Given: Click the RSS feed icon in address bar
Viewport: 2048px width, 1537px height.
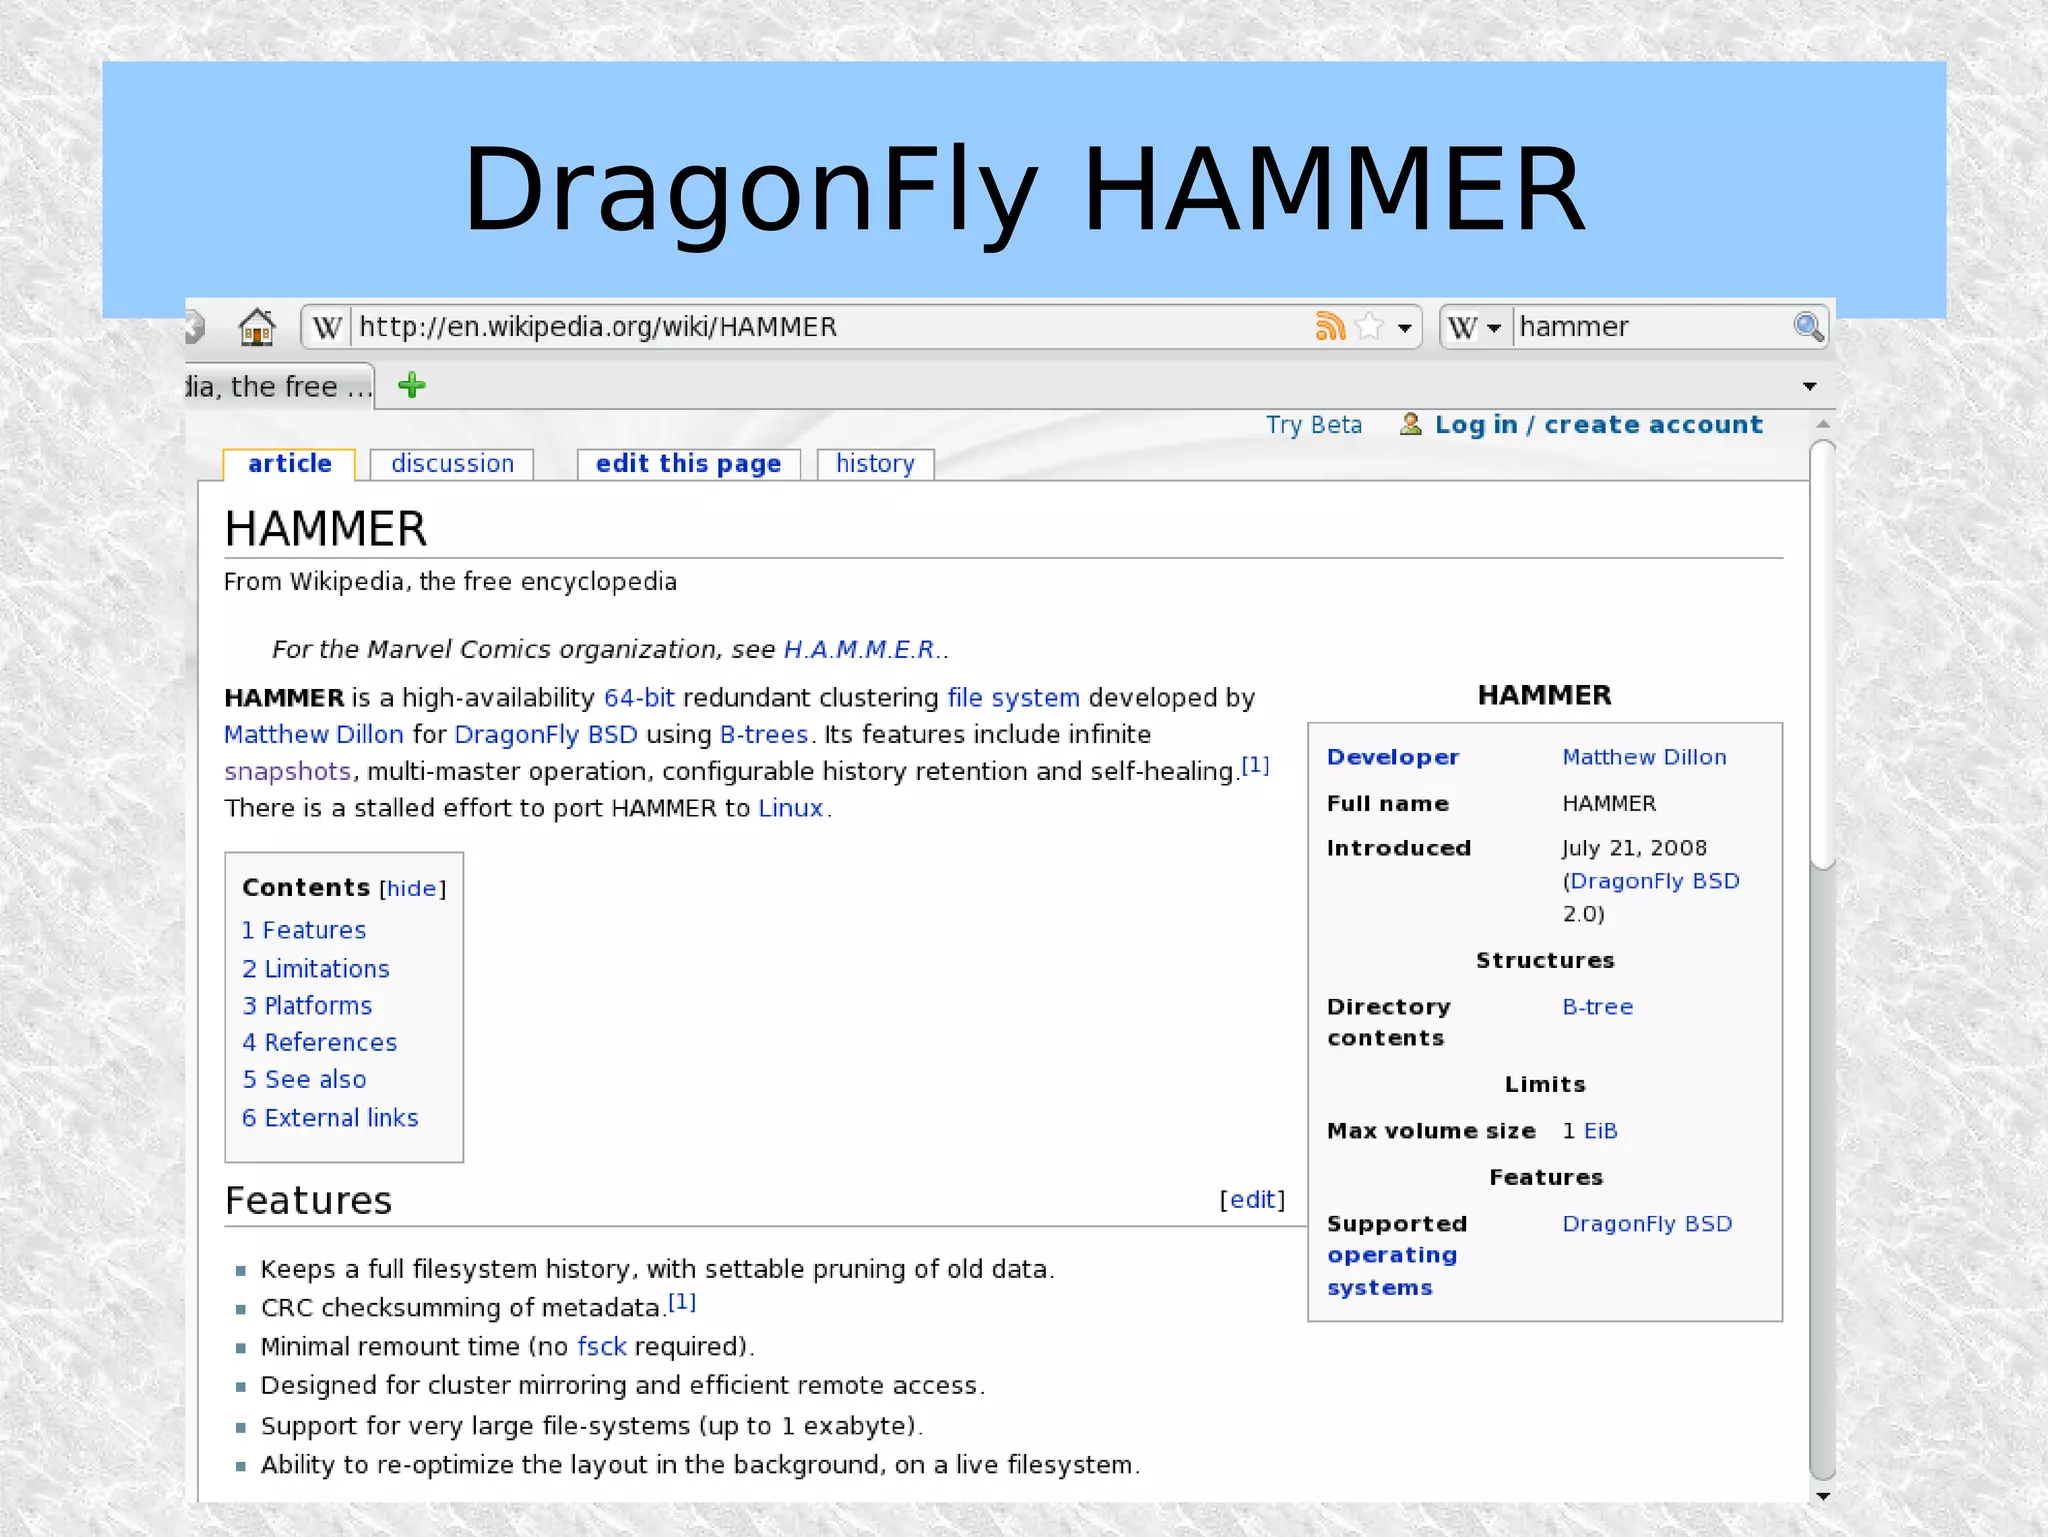Looking at the screenshot, I should pos(1330,326).
